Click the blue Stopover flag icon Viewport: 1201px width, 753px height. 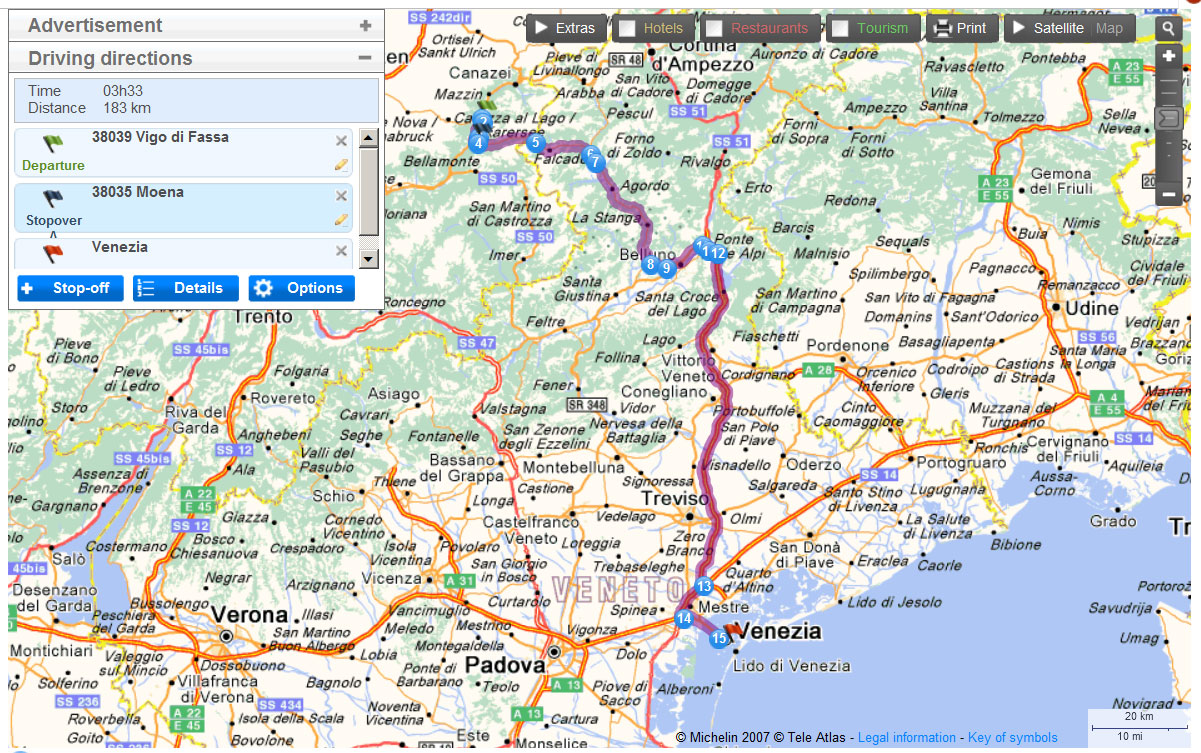pyautogui.click(x=52, y=198)
